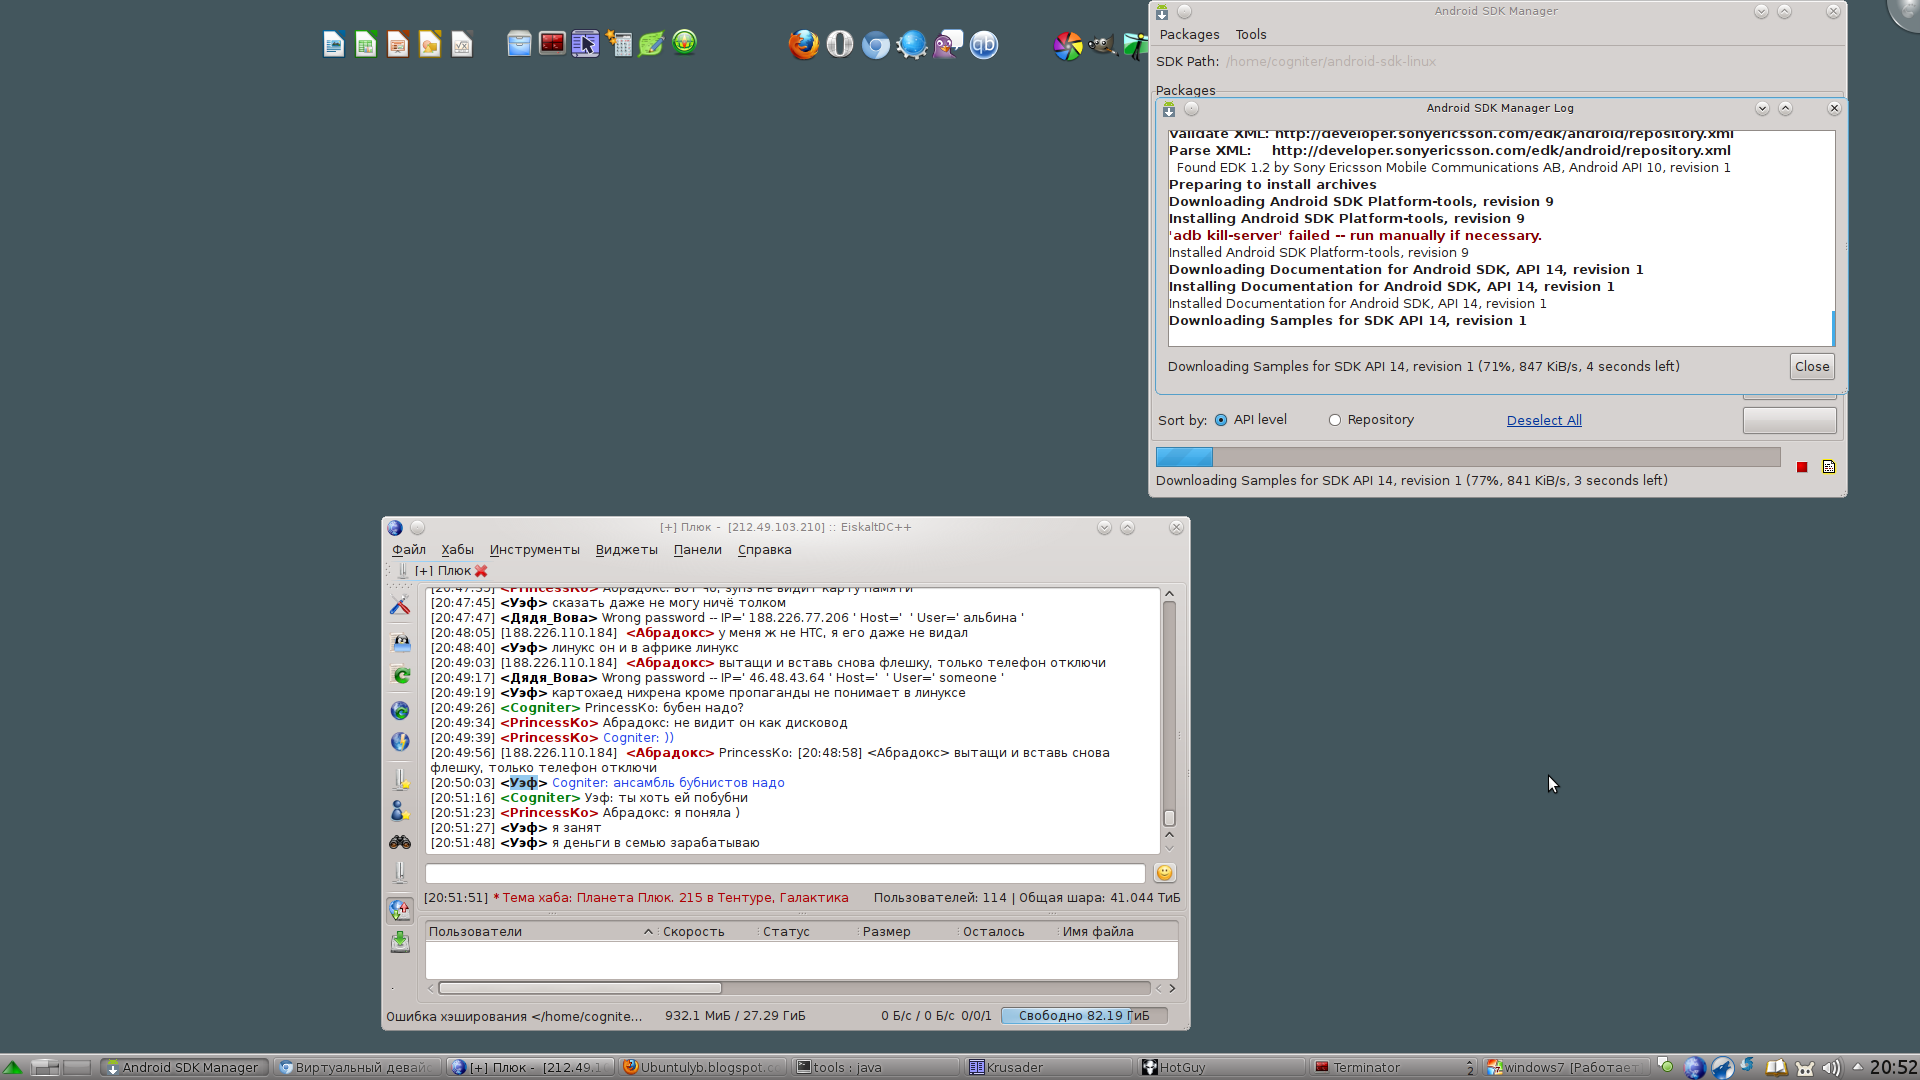Open settings via the crossed tools icon
The height and width of the screenshot is (1080, 1920).
[x=400, y=605]
